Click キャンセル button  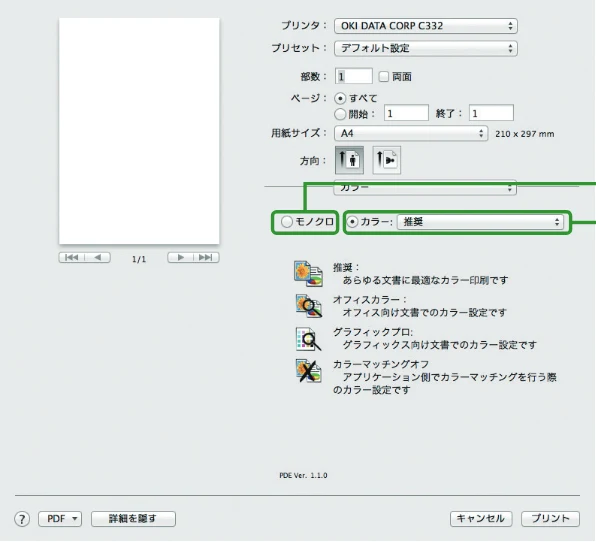[x=481, y=518]
